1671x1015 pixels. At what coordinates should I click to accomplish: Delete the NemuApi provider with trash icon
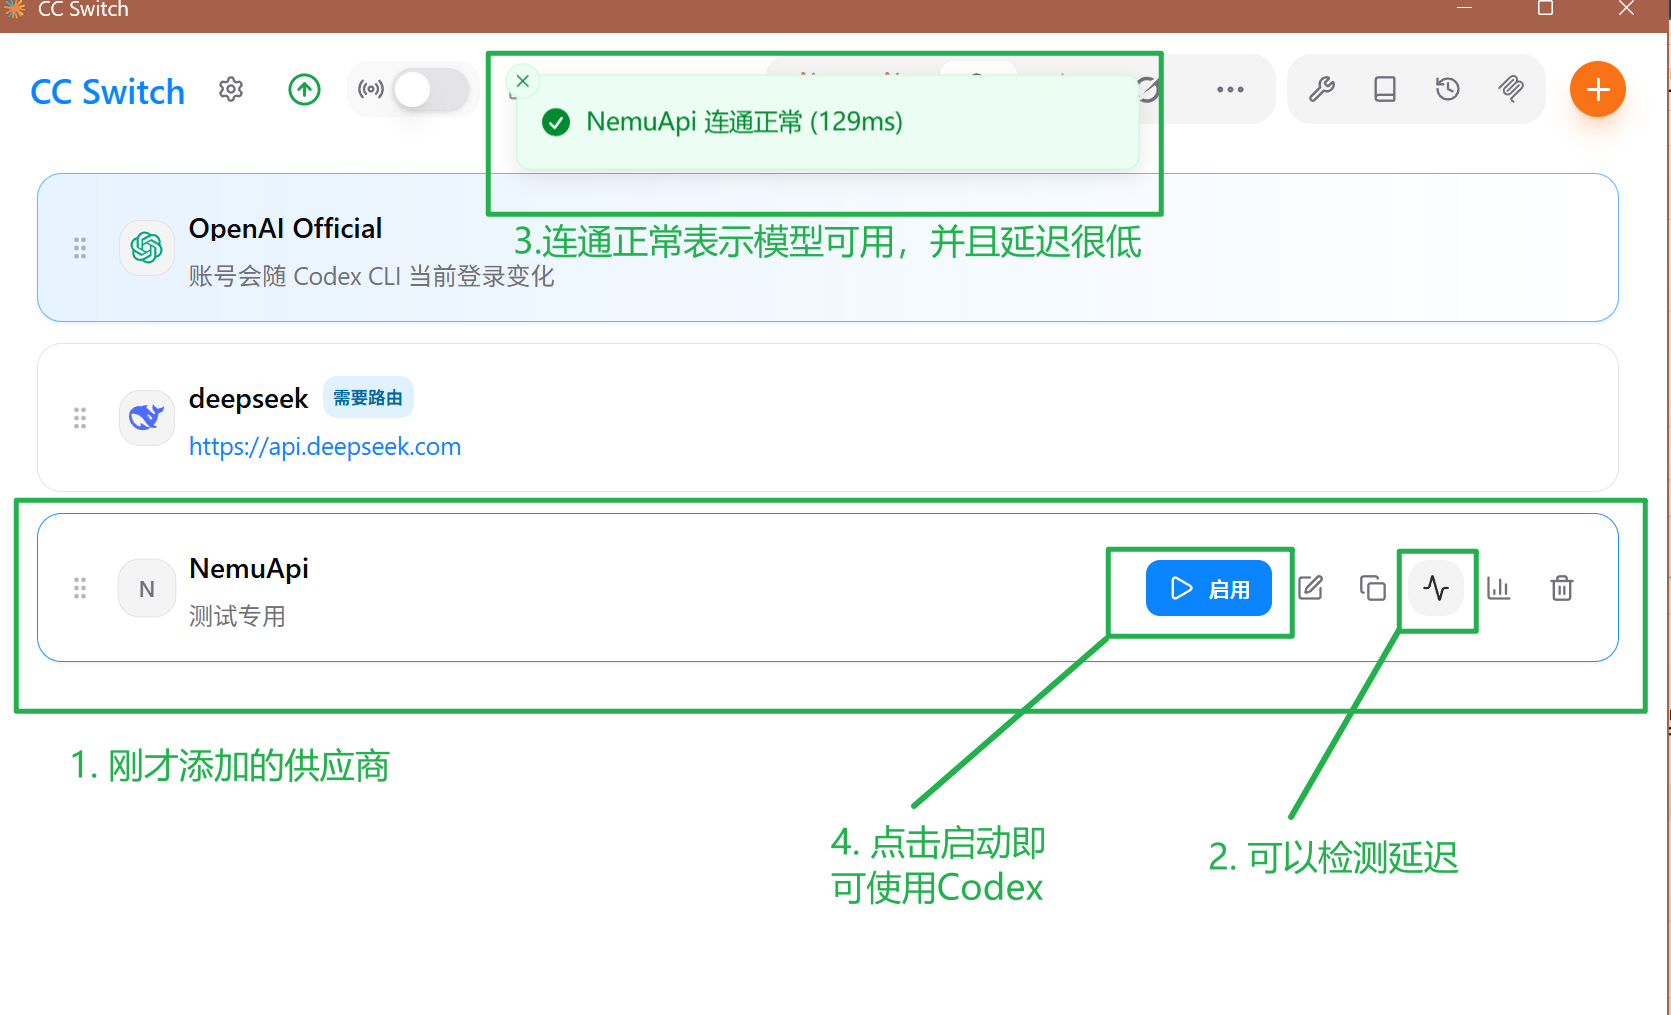(1561, 588)
